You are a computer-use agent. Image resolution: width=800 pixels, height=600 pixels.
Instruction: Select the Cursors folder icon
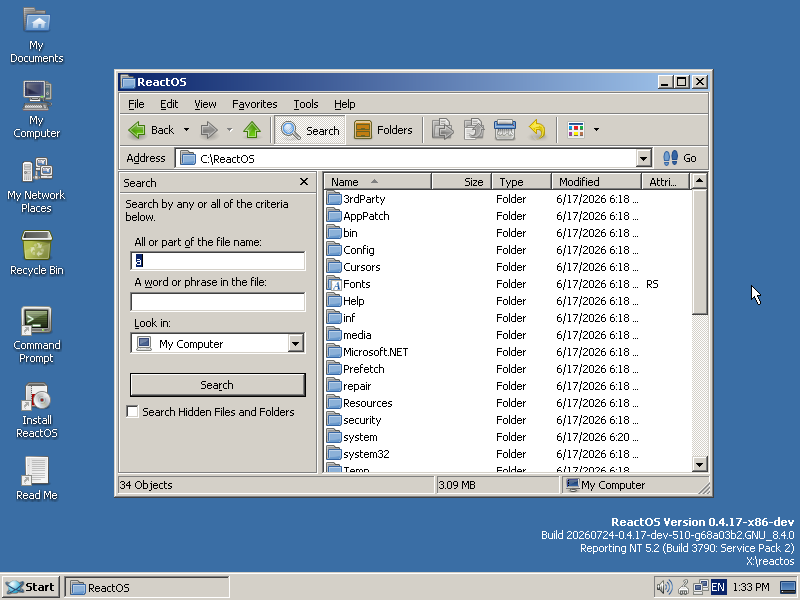[334, 267]
